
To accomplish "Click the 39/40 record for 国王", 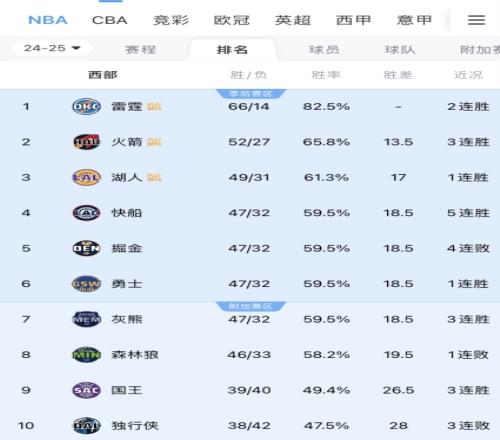I will [x=249, y=390].
